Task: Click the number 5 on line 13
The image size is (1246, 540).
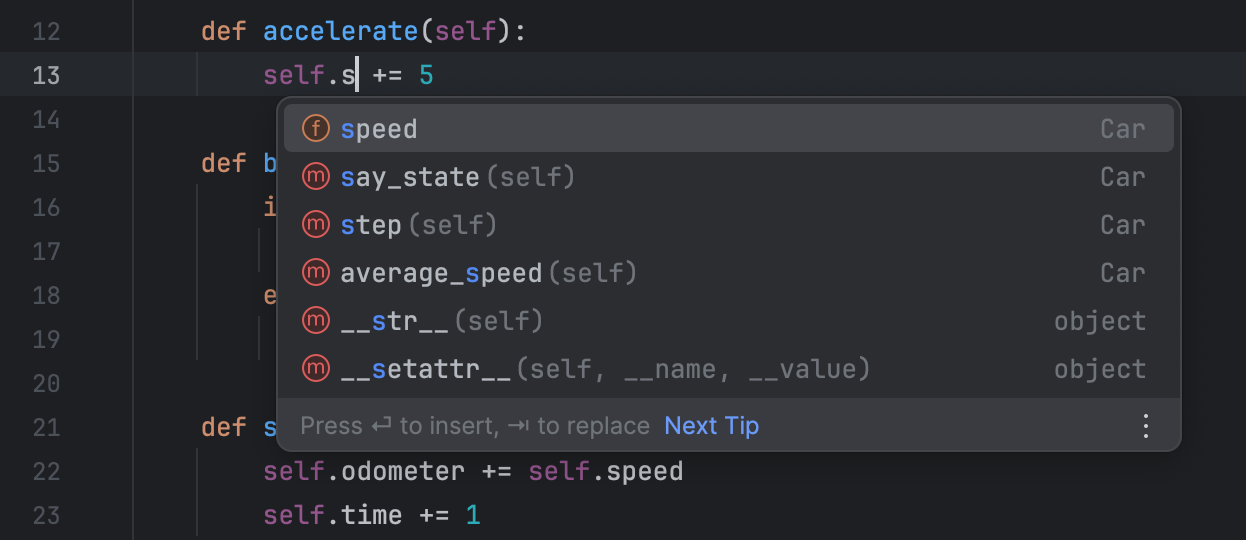Action: (x=426, y=76)
